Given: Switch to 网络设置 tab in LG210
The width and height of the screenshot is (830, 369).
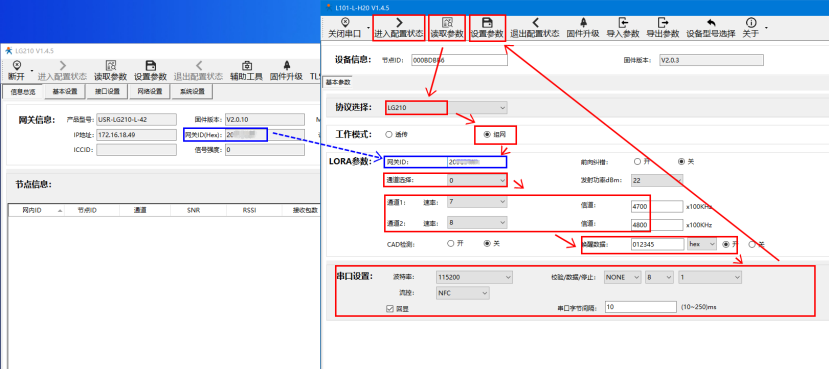Looking at the screenshot, I should 150,92.
